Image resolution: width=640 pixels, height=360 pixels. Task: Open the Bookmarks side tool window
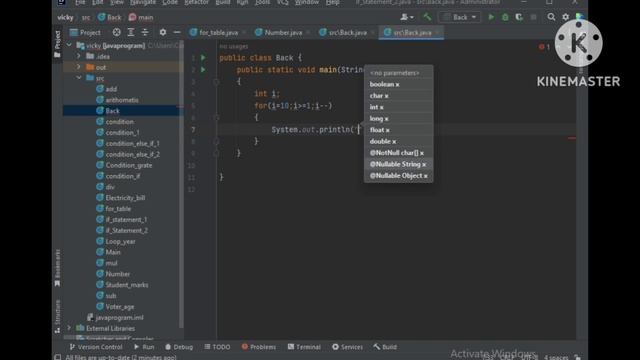point(58,267)
